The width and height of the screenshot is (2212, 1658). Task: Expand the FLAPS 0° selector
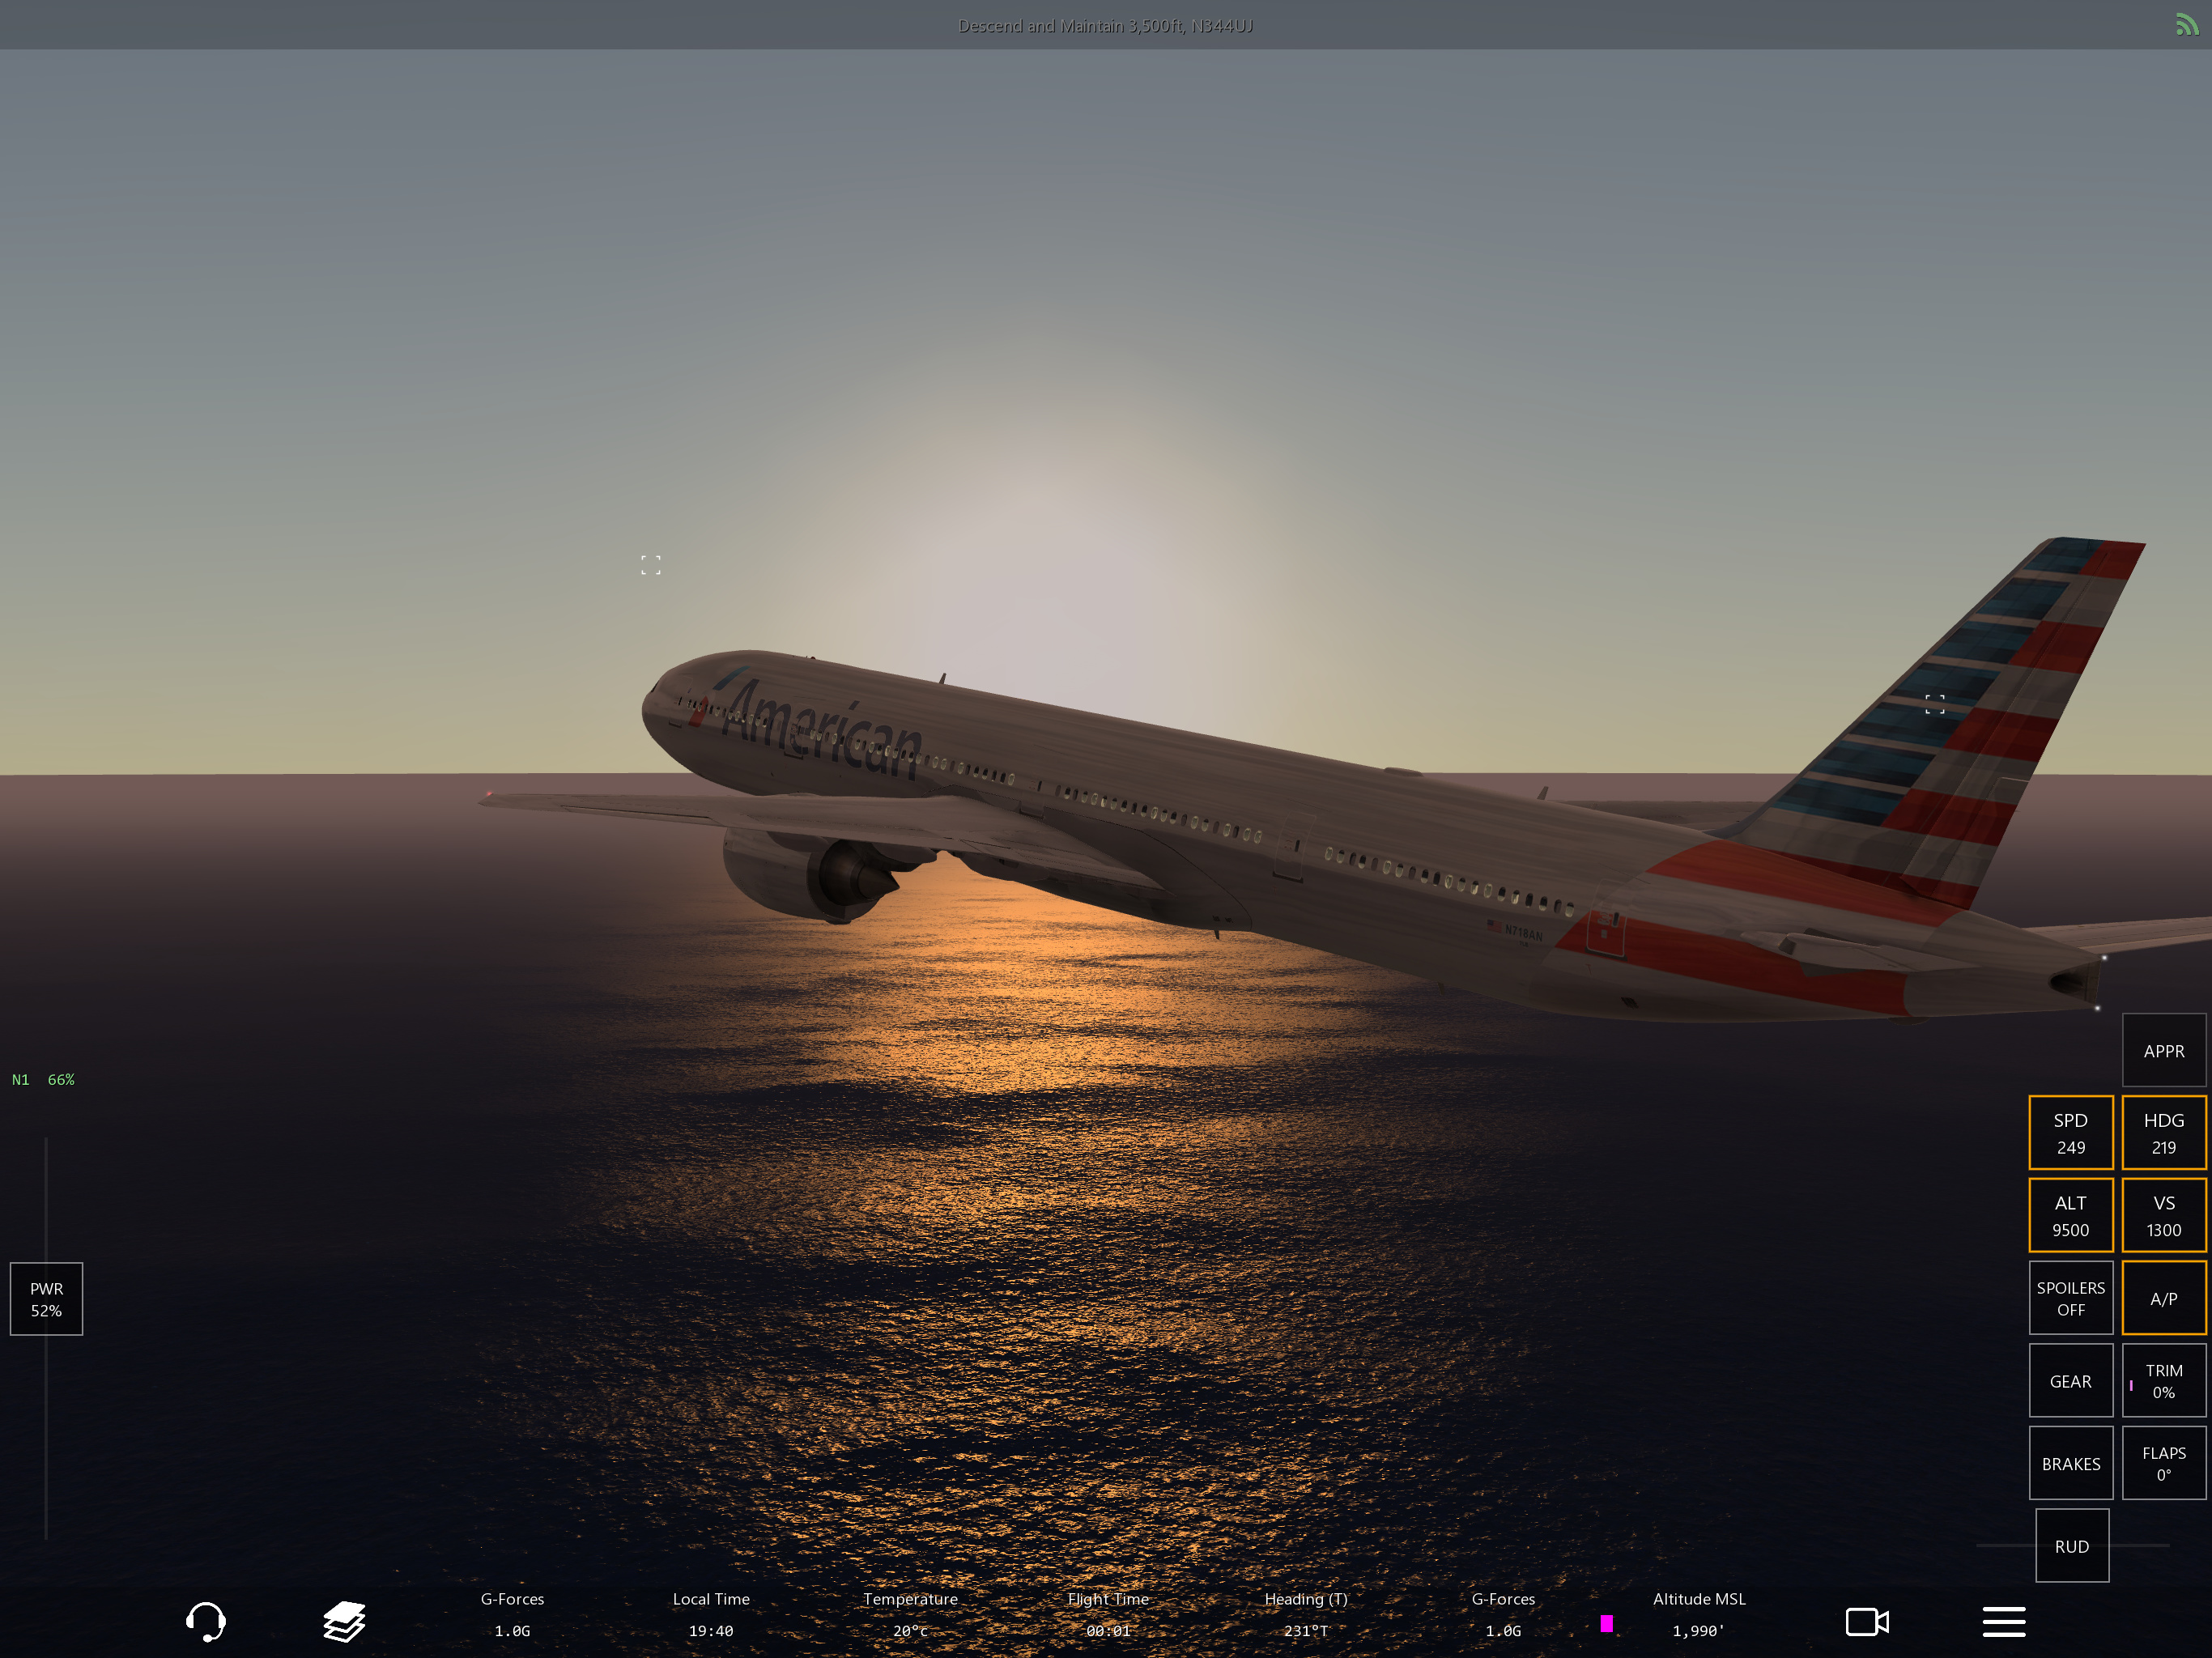click(x=2163, y=1463)
